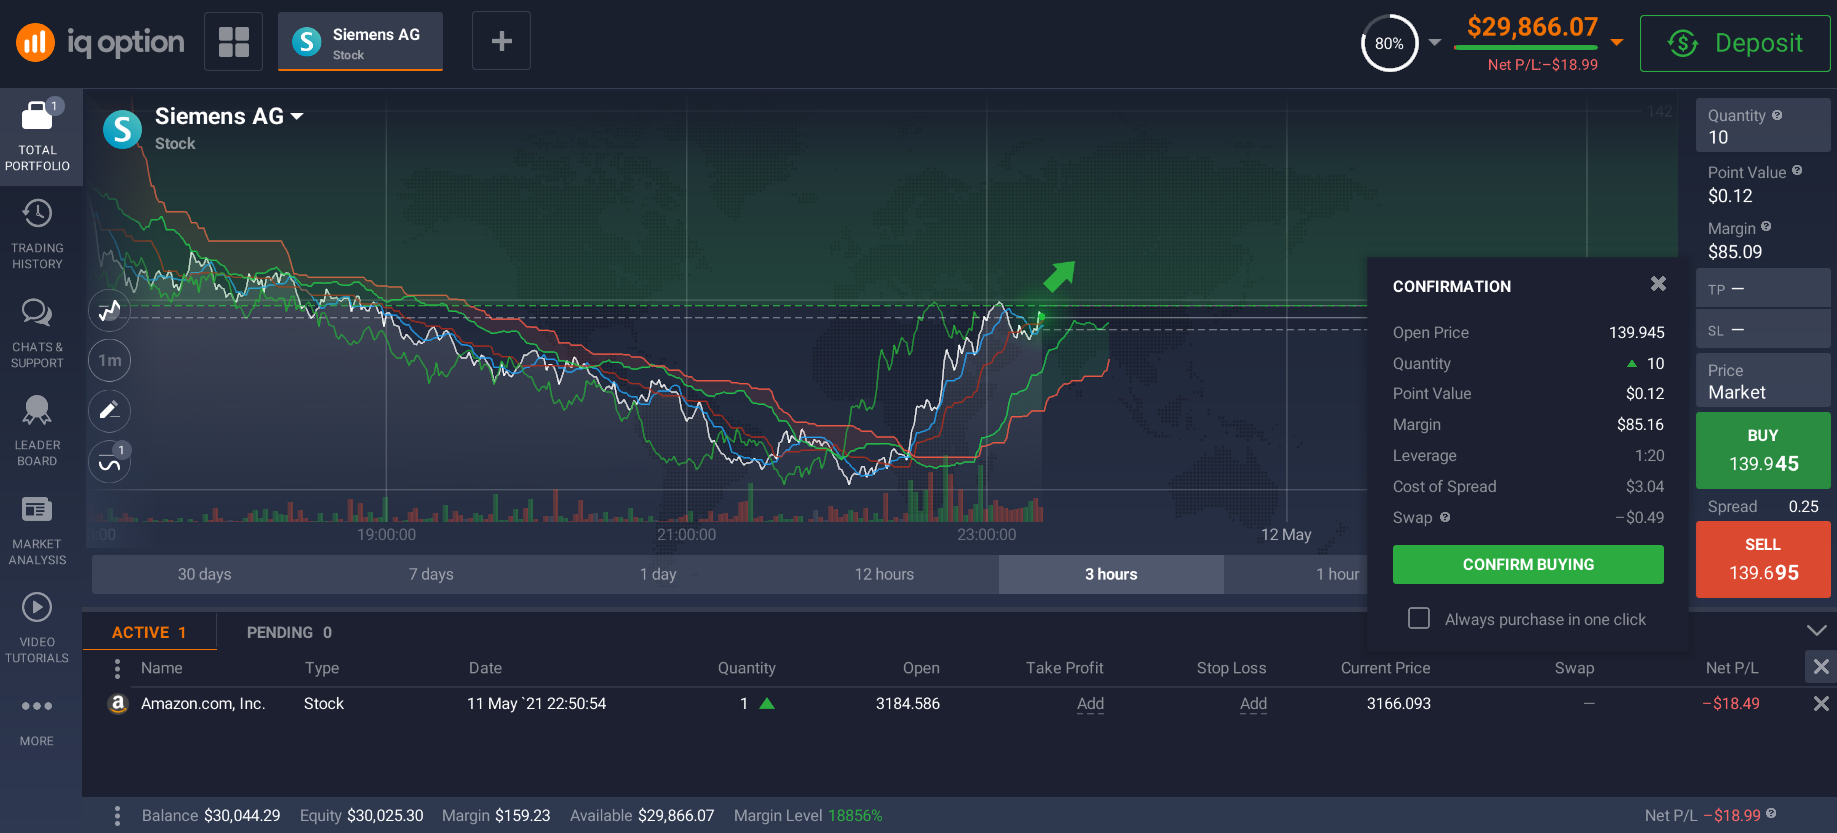Open the IQ Option logo home
This screenshot has height=833, width=1837.
[100, 42]
